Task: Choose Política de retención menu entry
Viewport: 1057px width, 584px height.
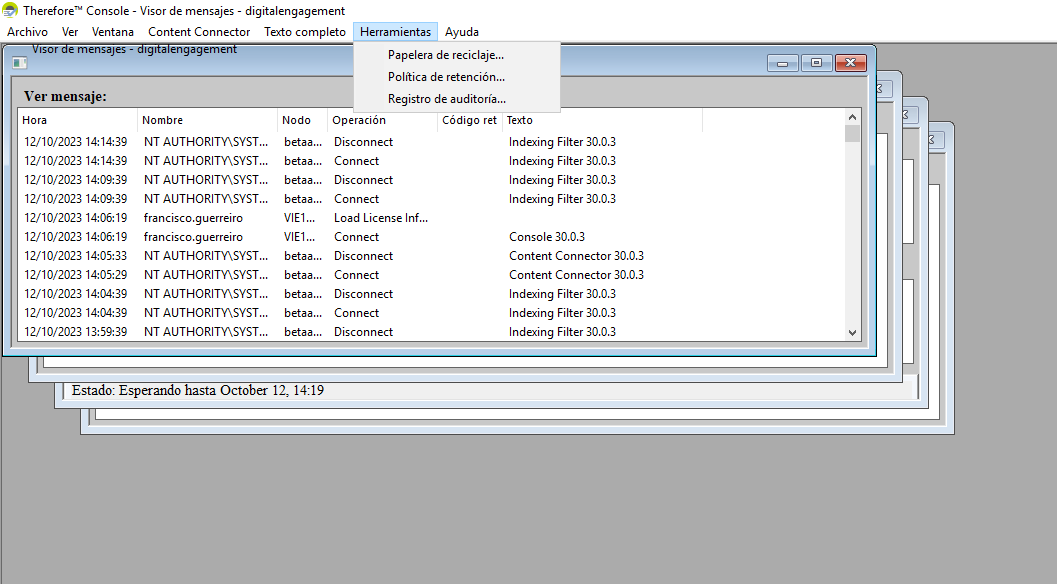Action: point(456,77)
